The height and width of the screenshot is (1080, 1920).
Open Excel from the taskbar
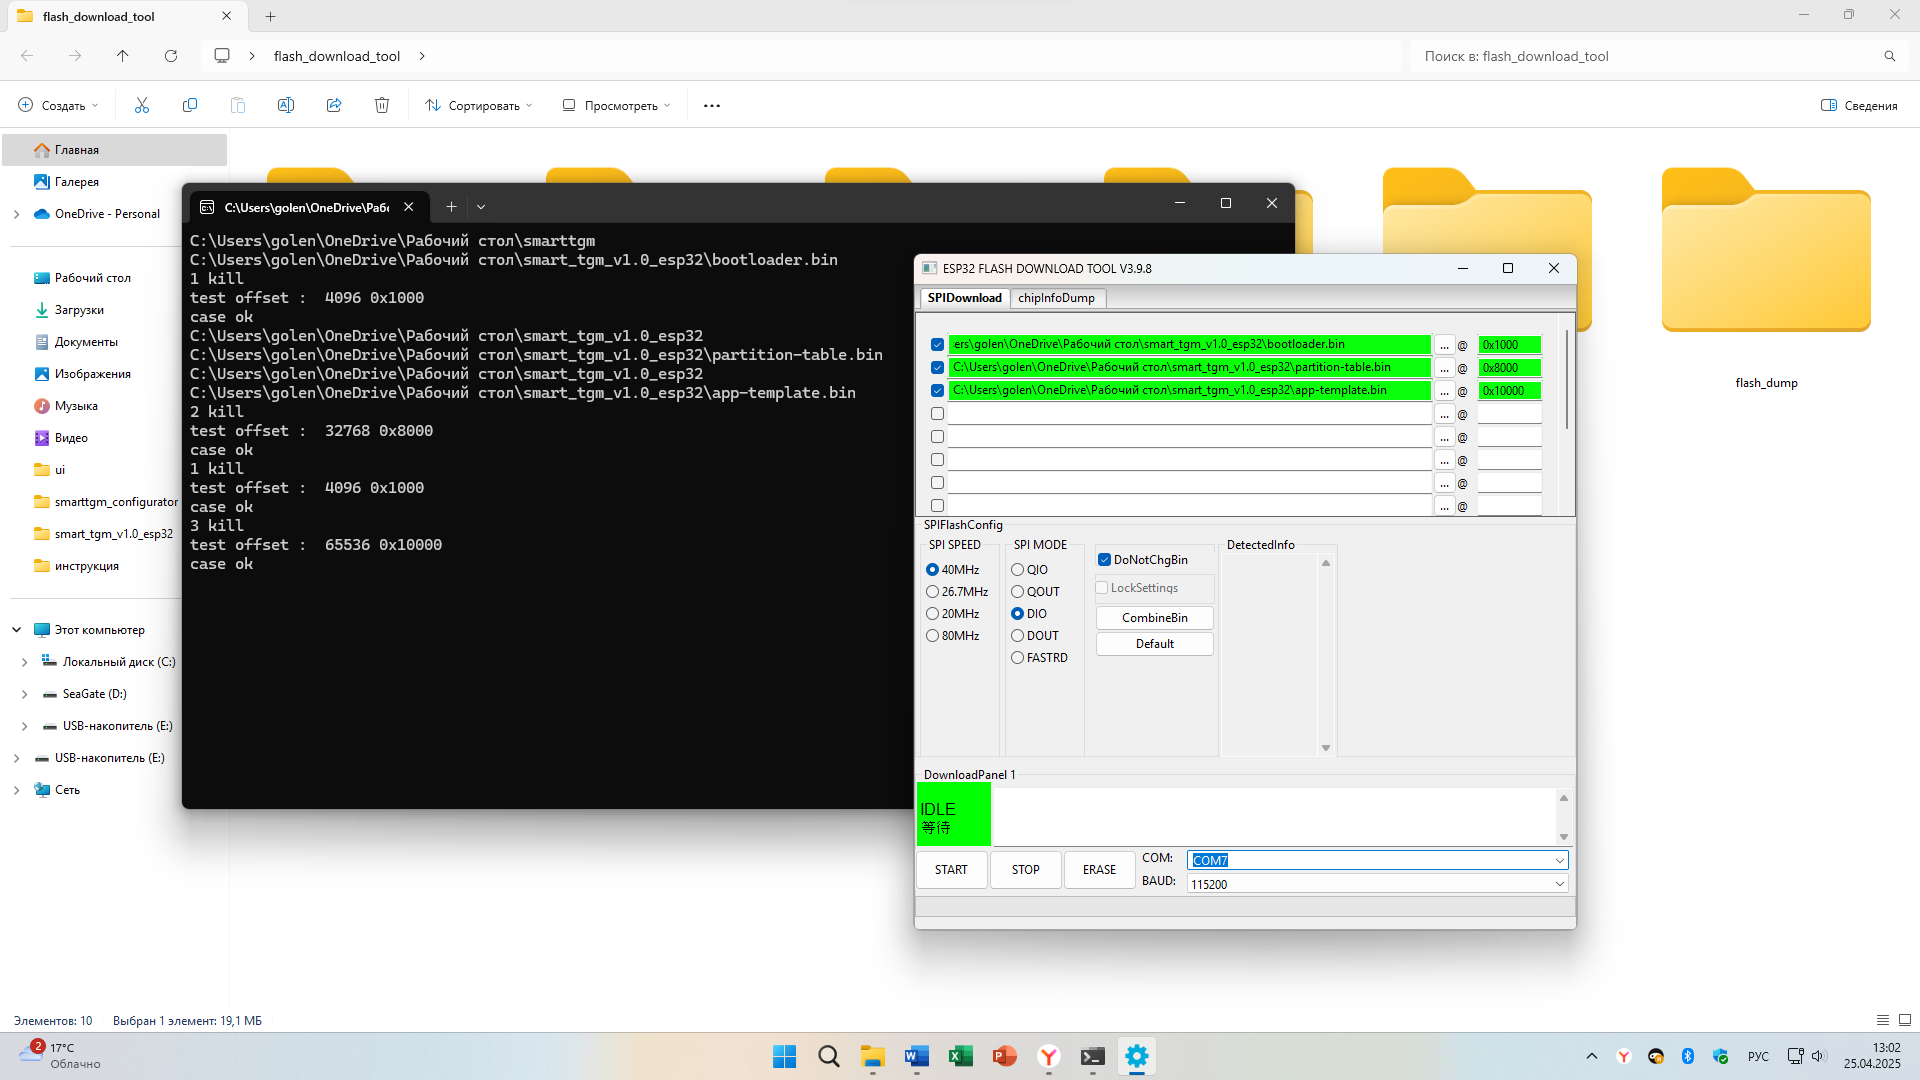click(961, 1056)
